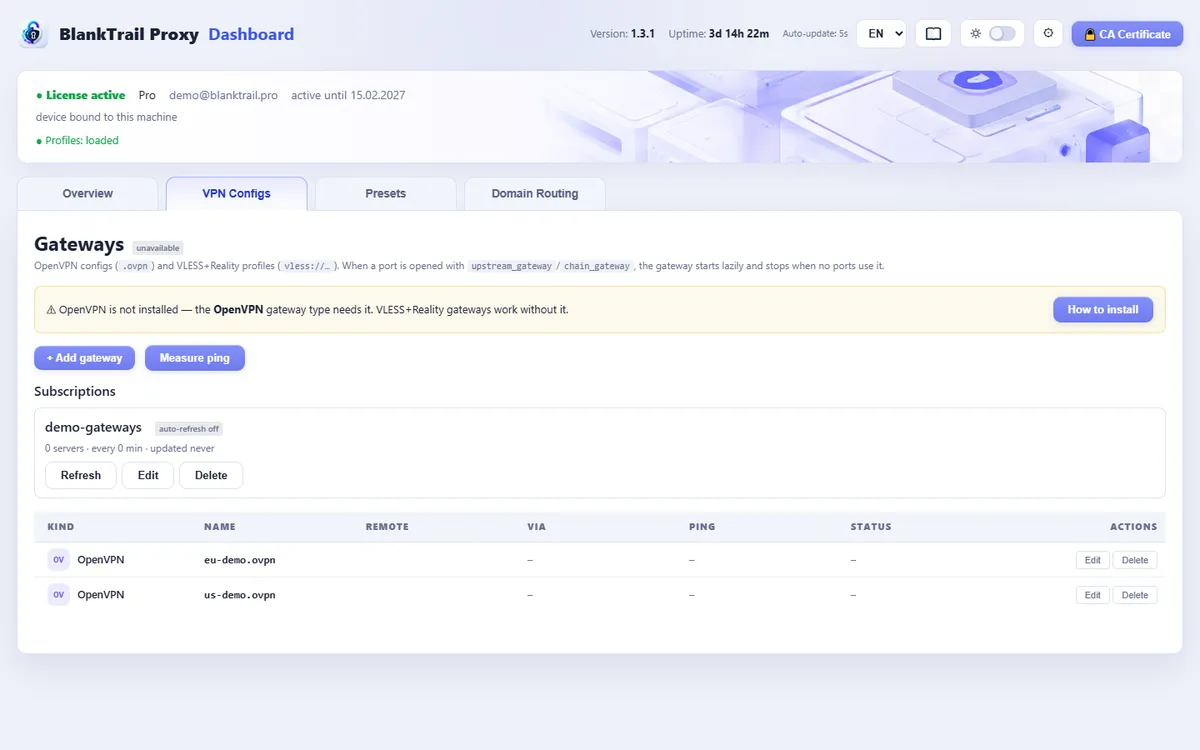Screen dimensions: 1200x750
Task: Click the KIND column header
Action: pos(61,527)
